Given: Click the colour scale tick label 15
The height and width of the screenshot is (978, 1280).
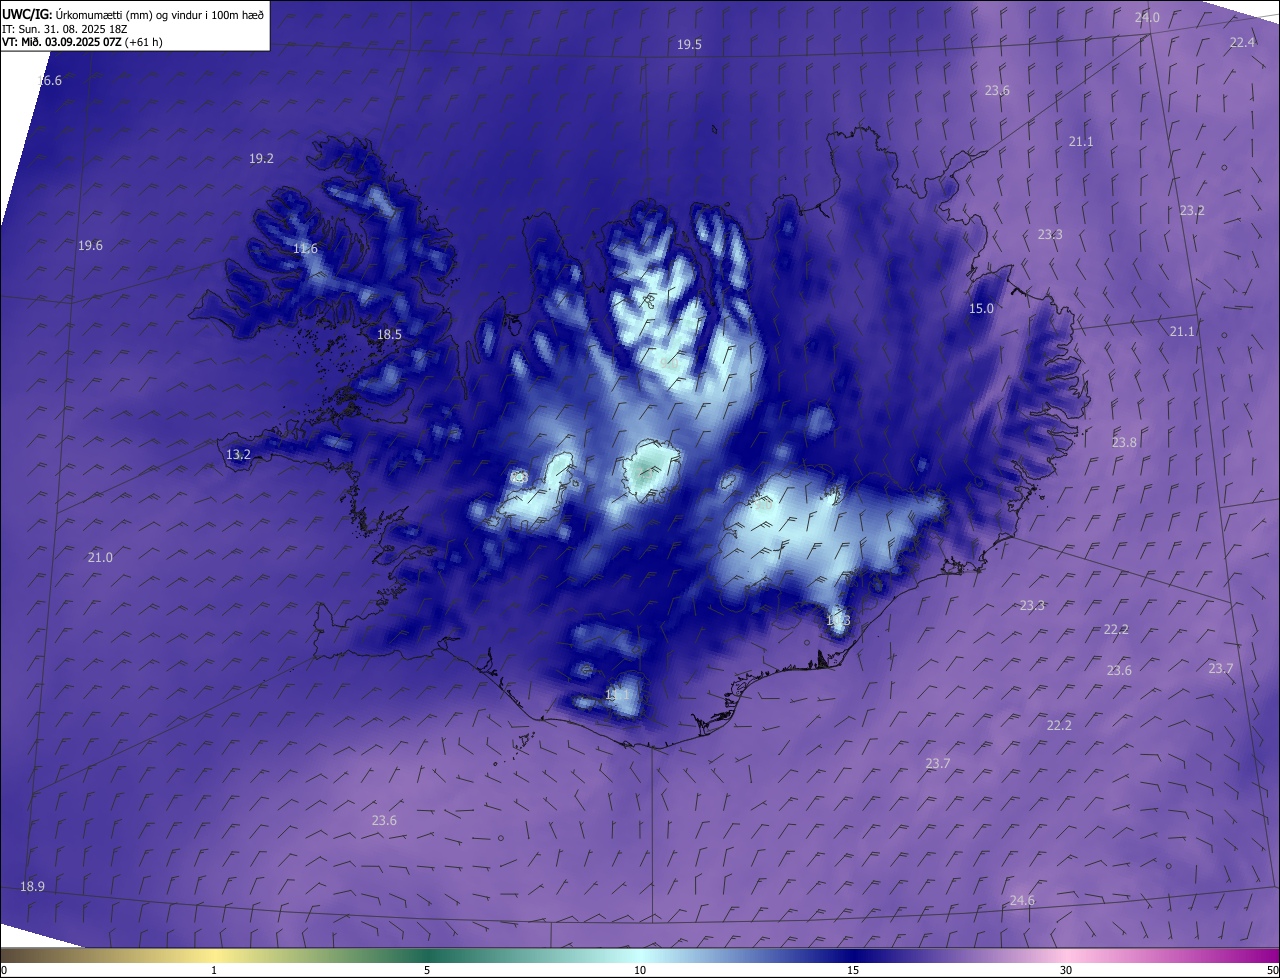Looking at the screenshot, I should coord(853,970).
